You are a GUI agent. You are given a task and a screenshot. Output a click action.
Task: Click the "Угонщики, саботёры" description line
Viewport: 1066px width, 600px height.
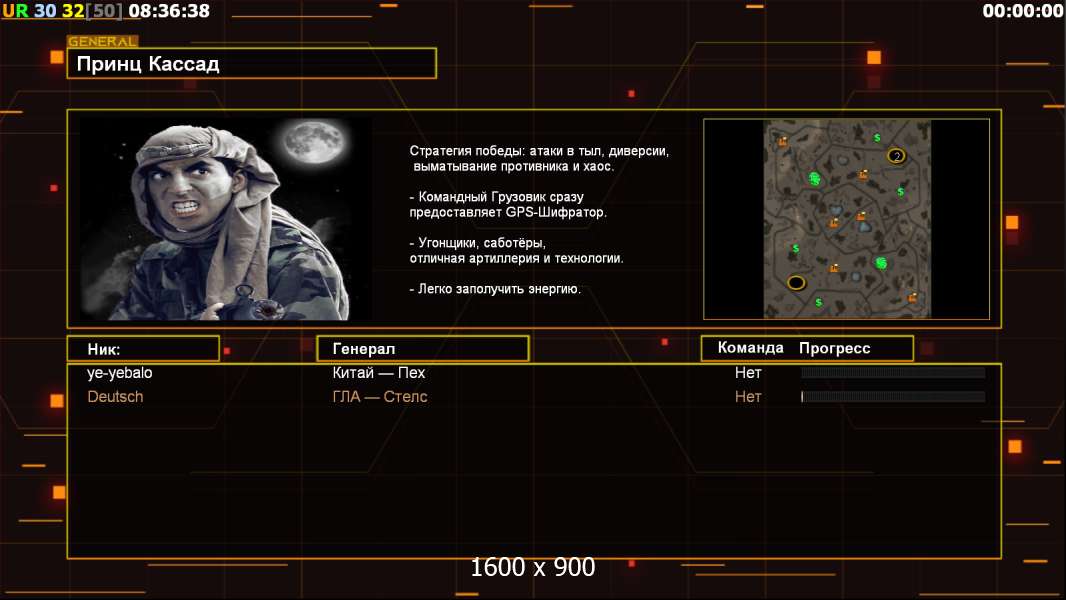(x=516, y=251)
